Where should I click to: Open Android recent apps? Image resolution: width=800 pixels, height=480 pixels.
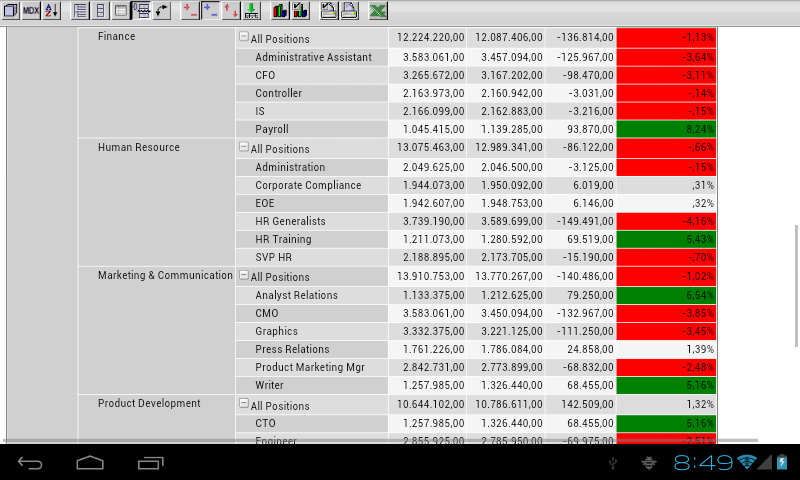tap(151, 463)
